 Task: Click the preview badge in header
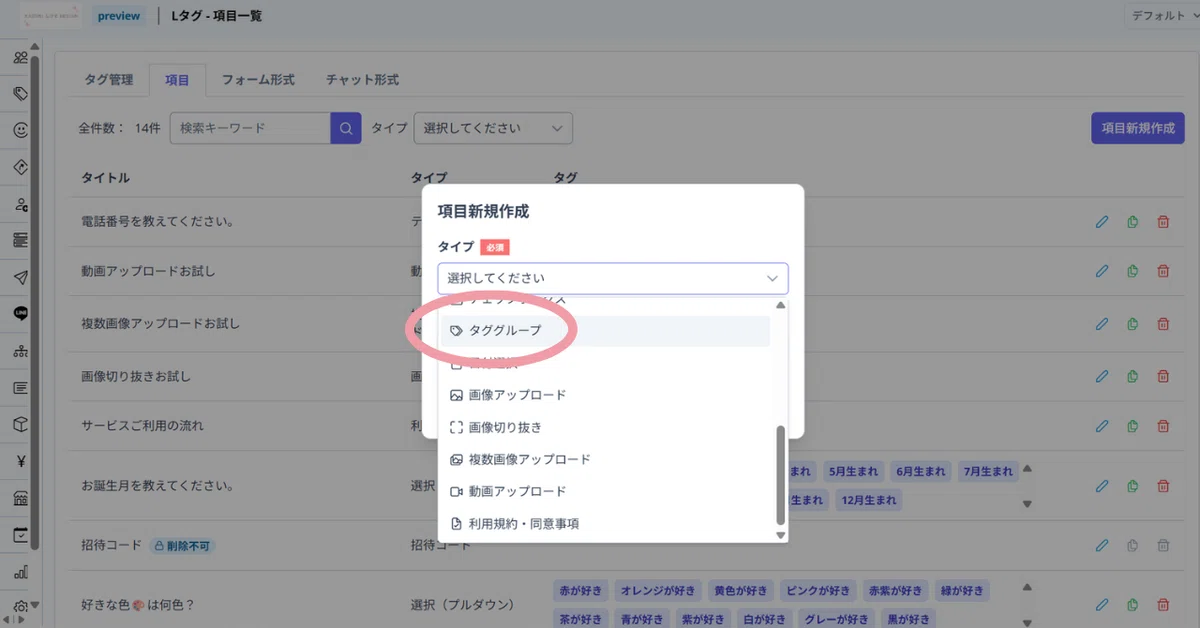(x=119, y=16)
